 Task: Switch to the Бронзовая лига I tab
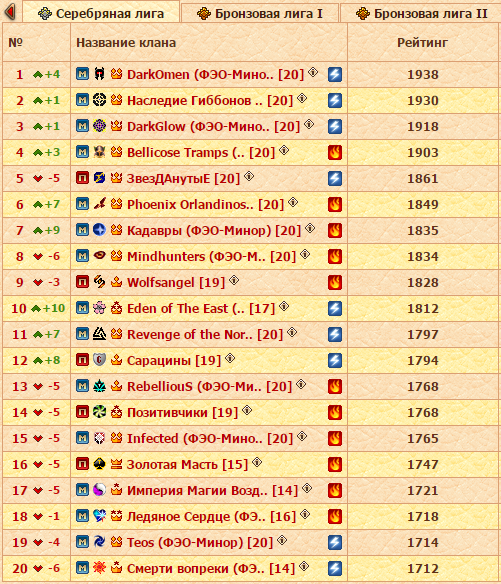(260, 13)
